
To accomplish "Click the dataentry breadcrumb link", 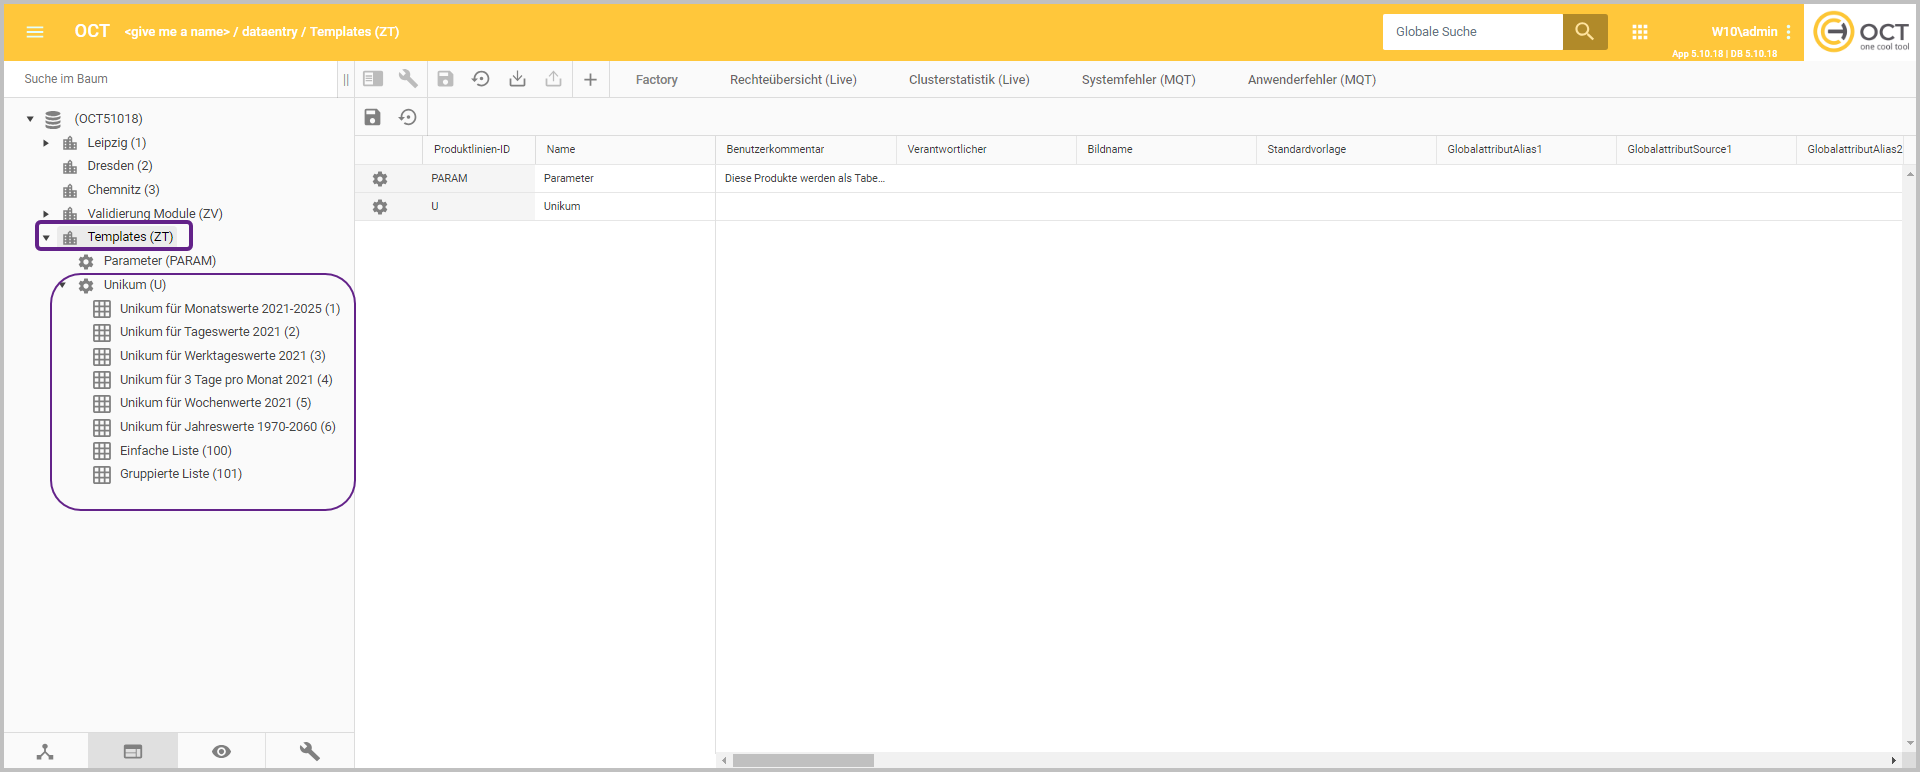I will click(x=270, y=32).
